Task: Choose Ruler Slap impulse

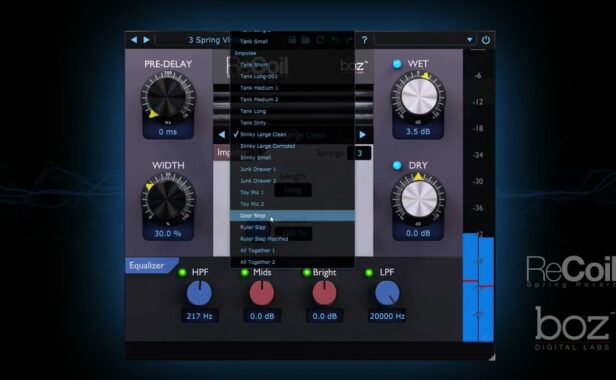Action: 292,227
